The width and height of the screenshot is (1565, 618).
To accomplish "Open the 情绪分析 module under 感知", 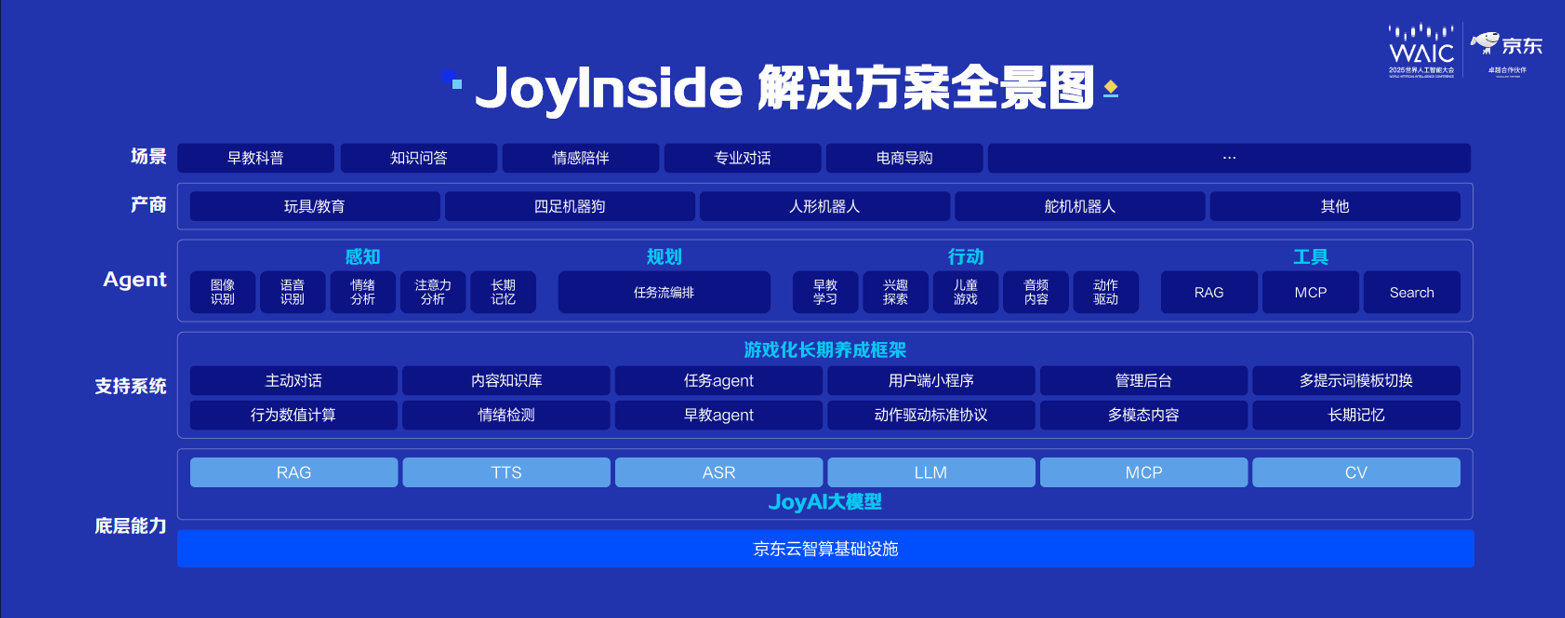I will tap(363, 291).
